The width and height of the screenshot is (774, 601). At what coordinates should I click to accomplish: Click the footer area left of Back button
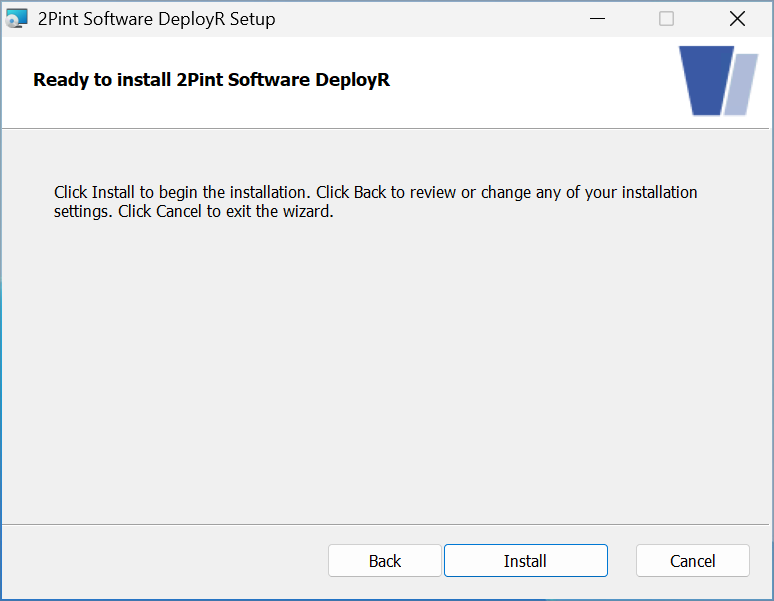coord(160,561)
